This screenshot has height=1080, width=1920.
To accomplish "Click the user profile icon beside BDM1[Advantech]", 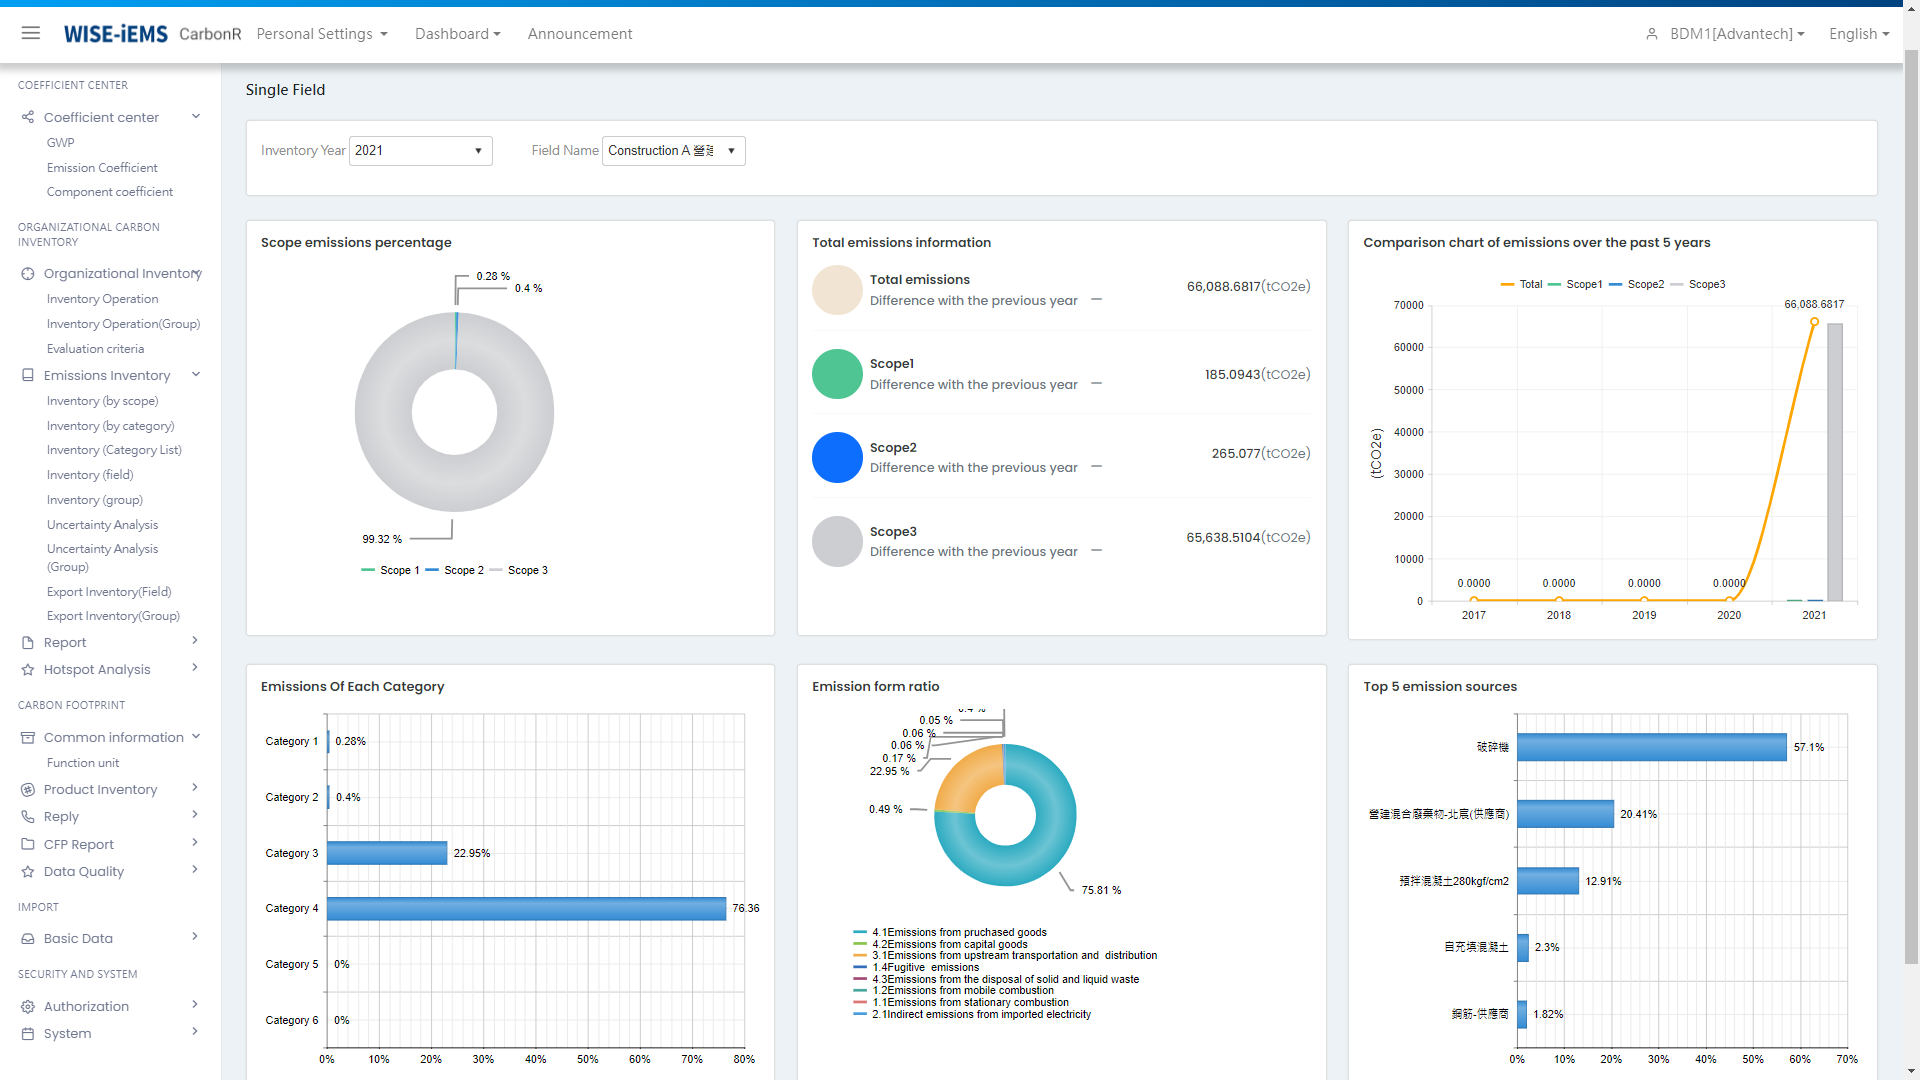I will (1651, 34).
